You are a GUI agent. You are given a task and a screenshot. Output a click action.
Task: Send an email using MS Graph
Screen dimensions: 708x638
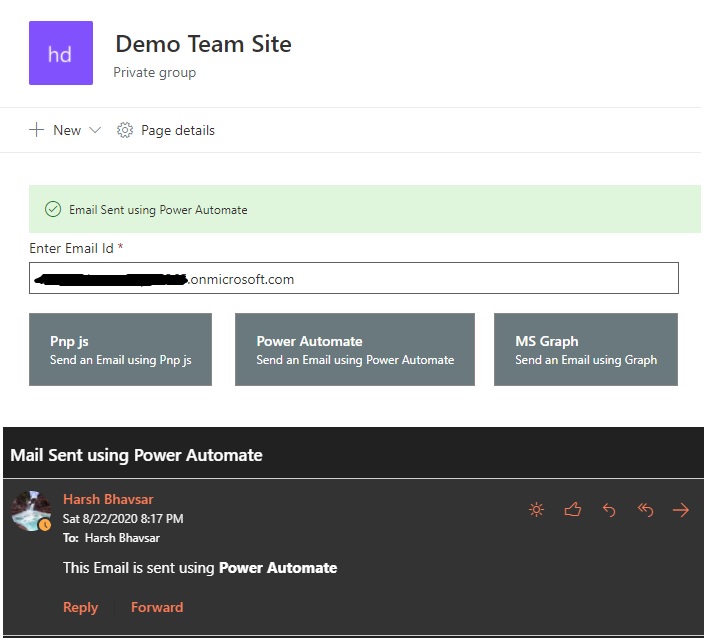pos(586,349)
